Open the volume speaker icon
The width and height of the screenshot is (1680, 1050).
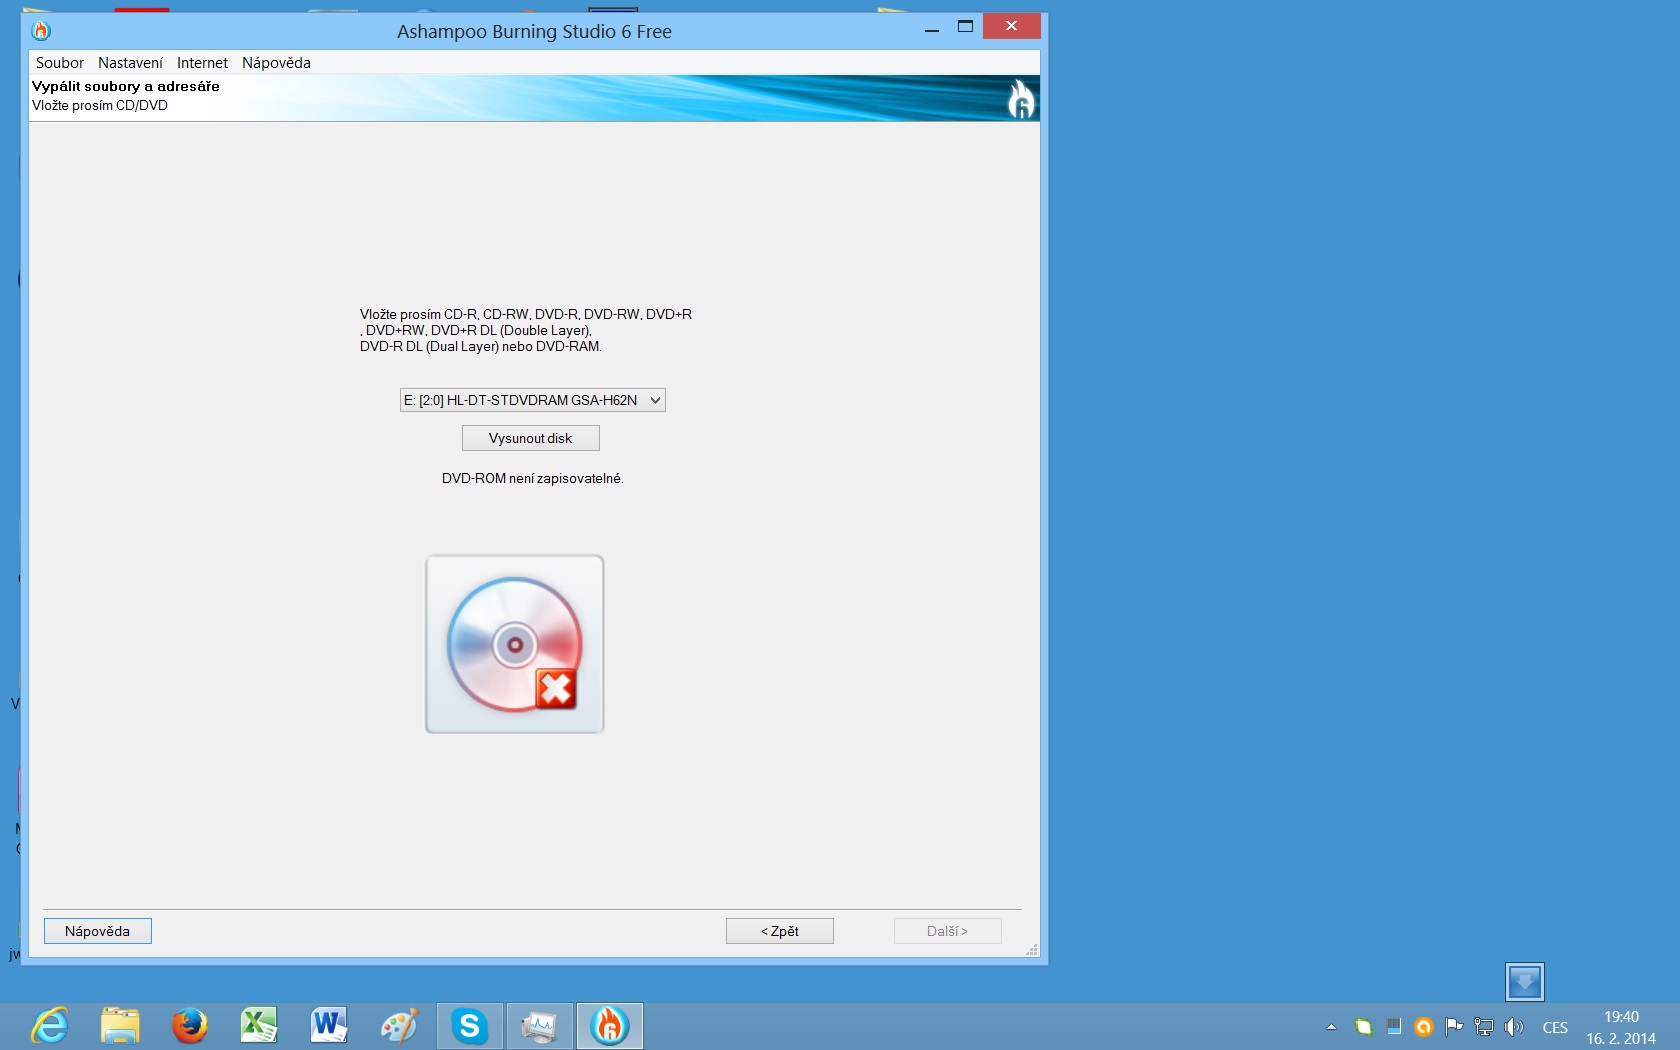coord(1514,1027)
